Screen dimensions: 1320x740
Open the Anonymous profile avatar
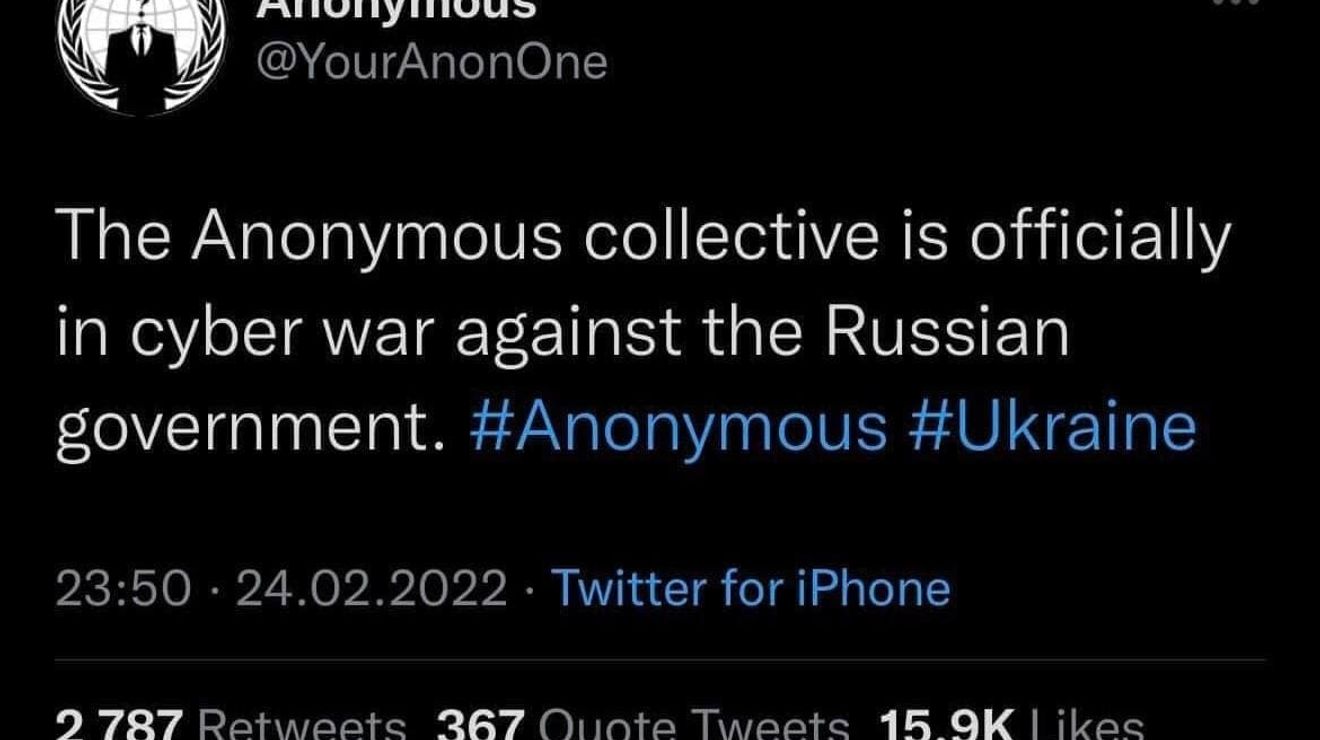click(x=140, y=50)
